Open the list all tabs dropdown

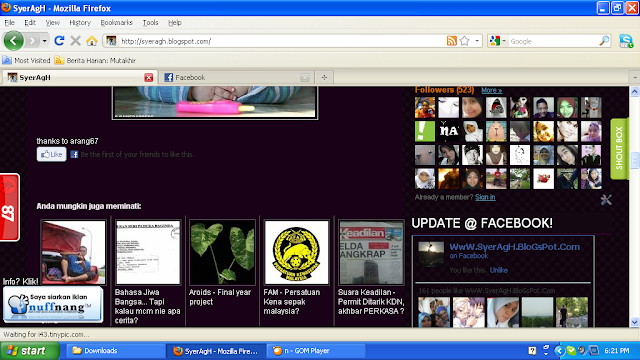(x=635, y=77)
